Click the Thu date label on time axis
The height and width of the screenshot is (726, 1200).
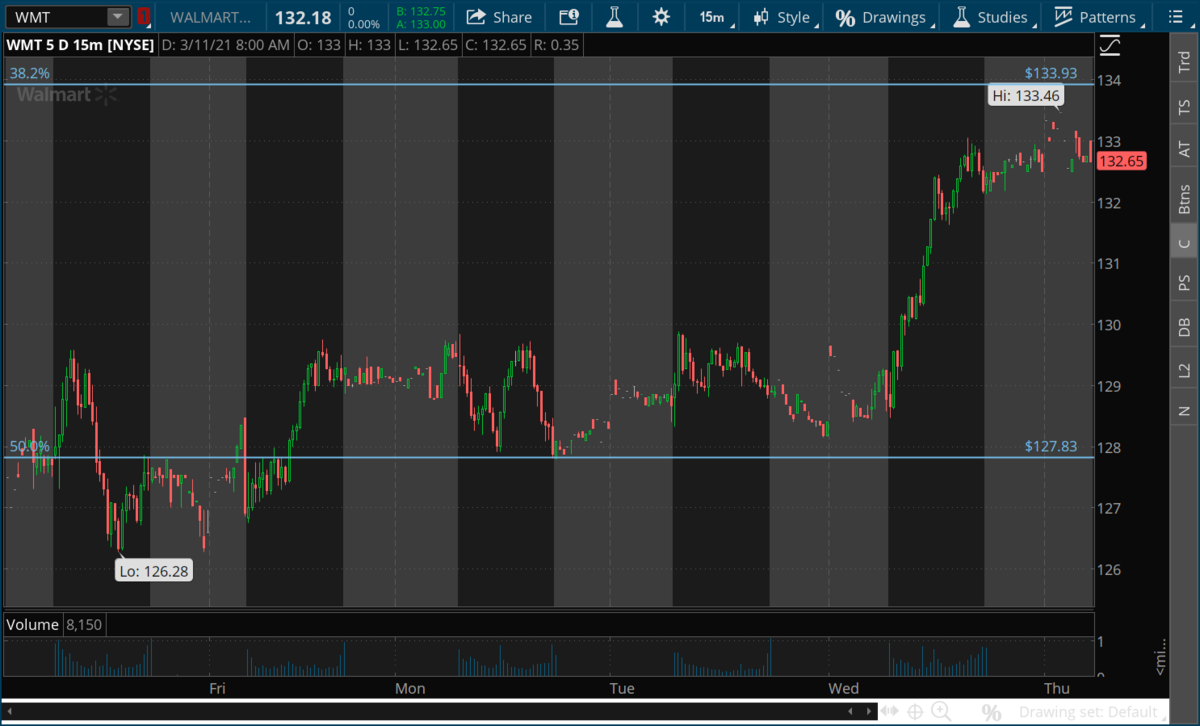click(x=1056, y=688)
